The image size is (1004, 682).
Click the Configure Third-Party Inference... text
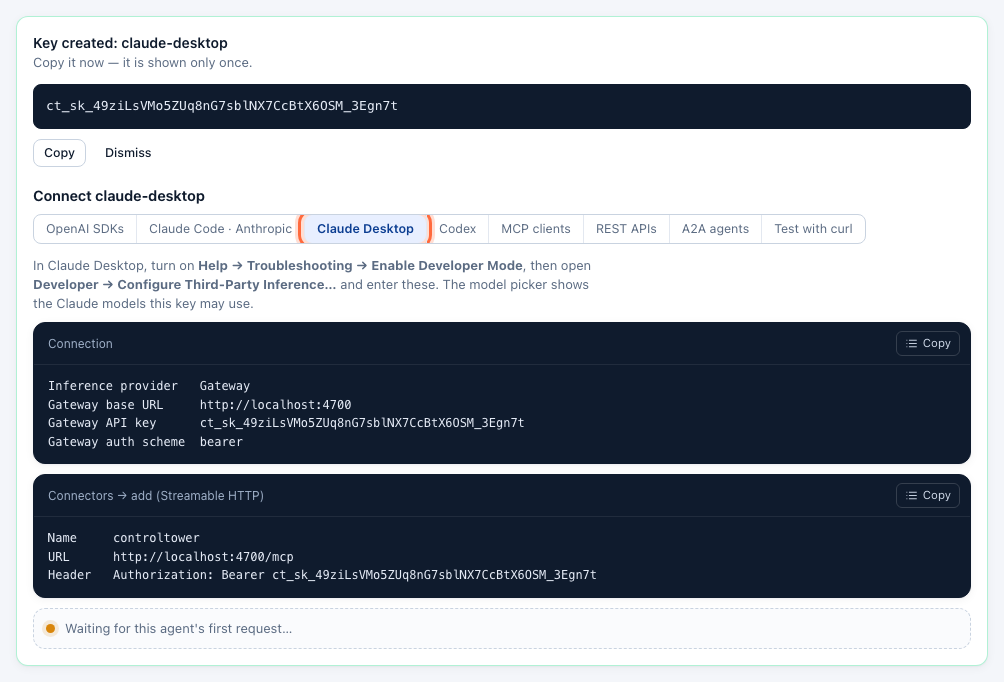227,284
